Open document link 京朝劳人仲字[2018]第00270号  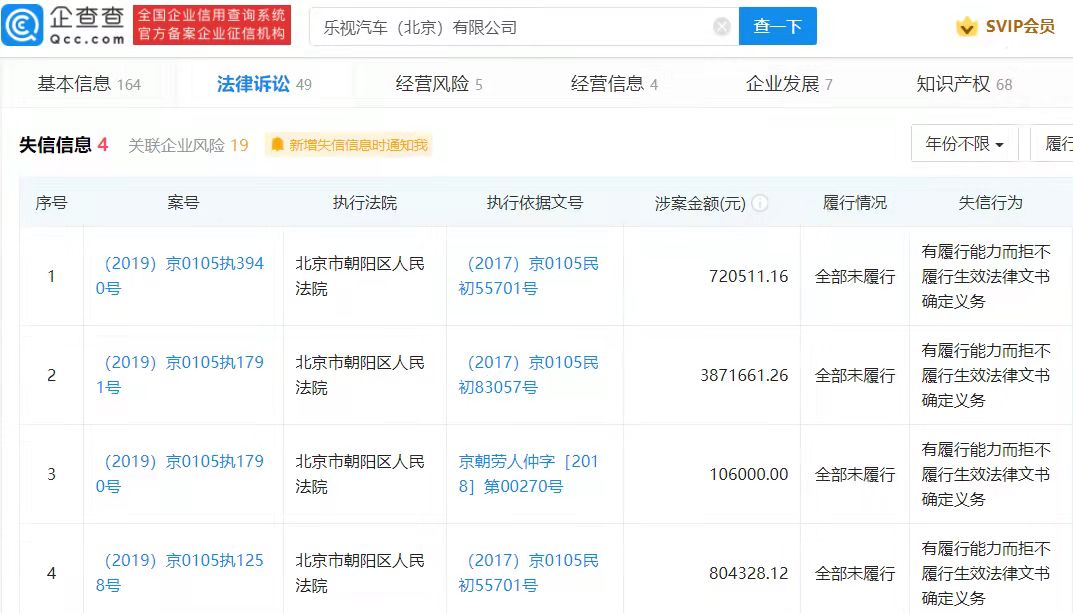pyautogui.click(x=532, y=474)
